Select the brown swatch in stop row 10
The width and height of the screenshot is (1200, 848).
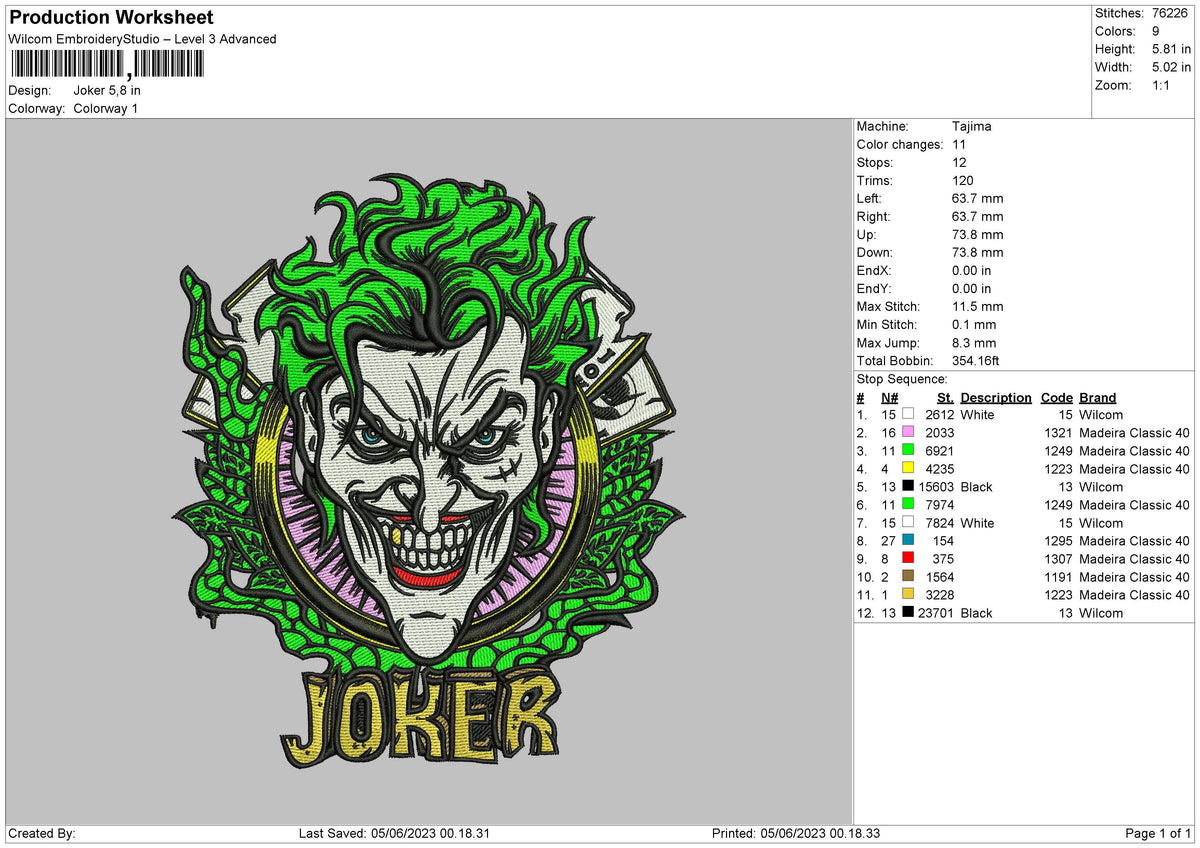pos(908,576)
